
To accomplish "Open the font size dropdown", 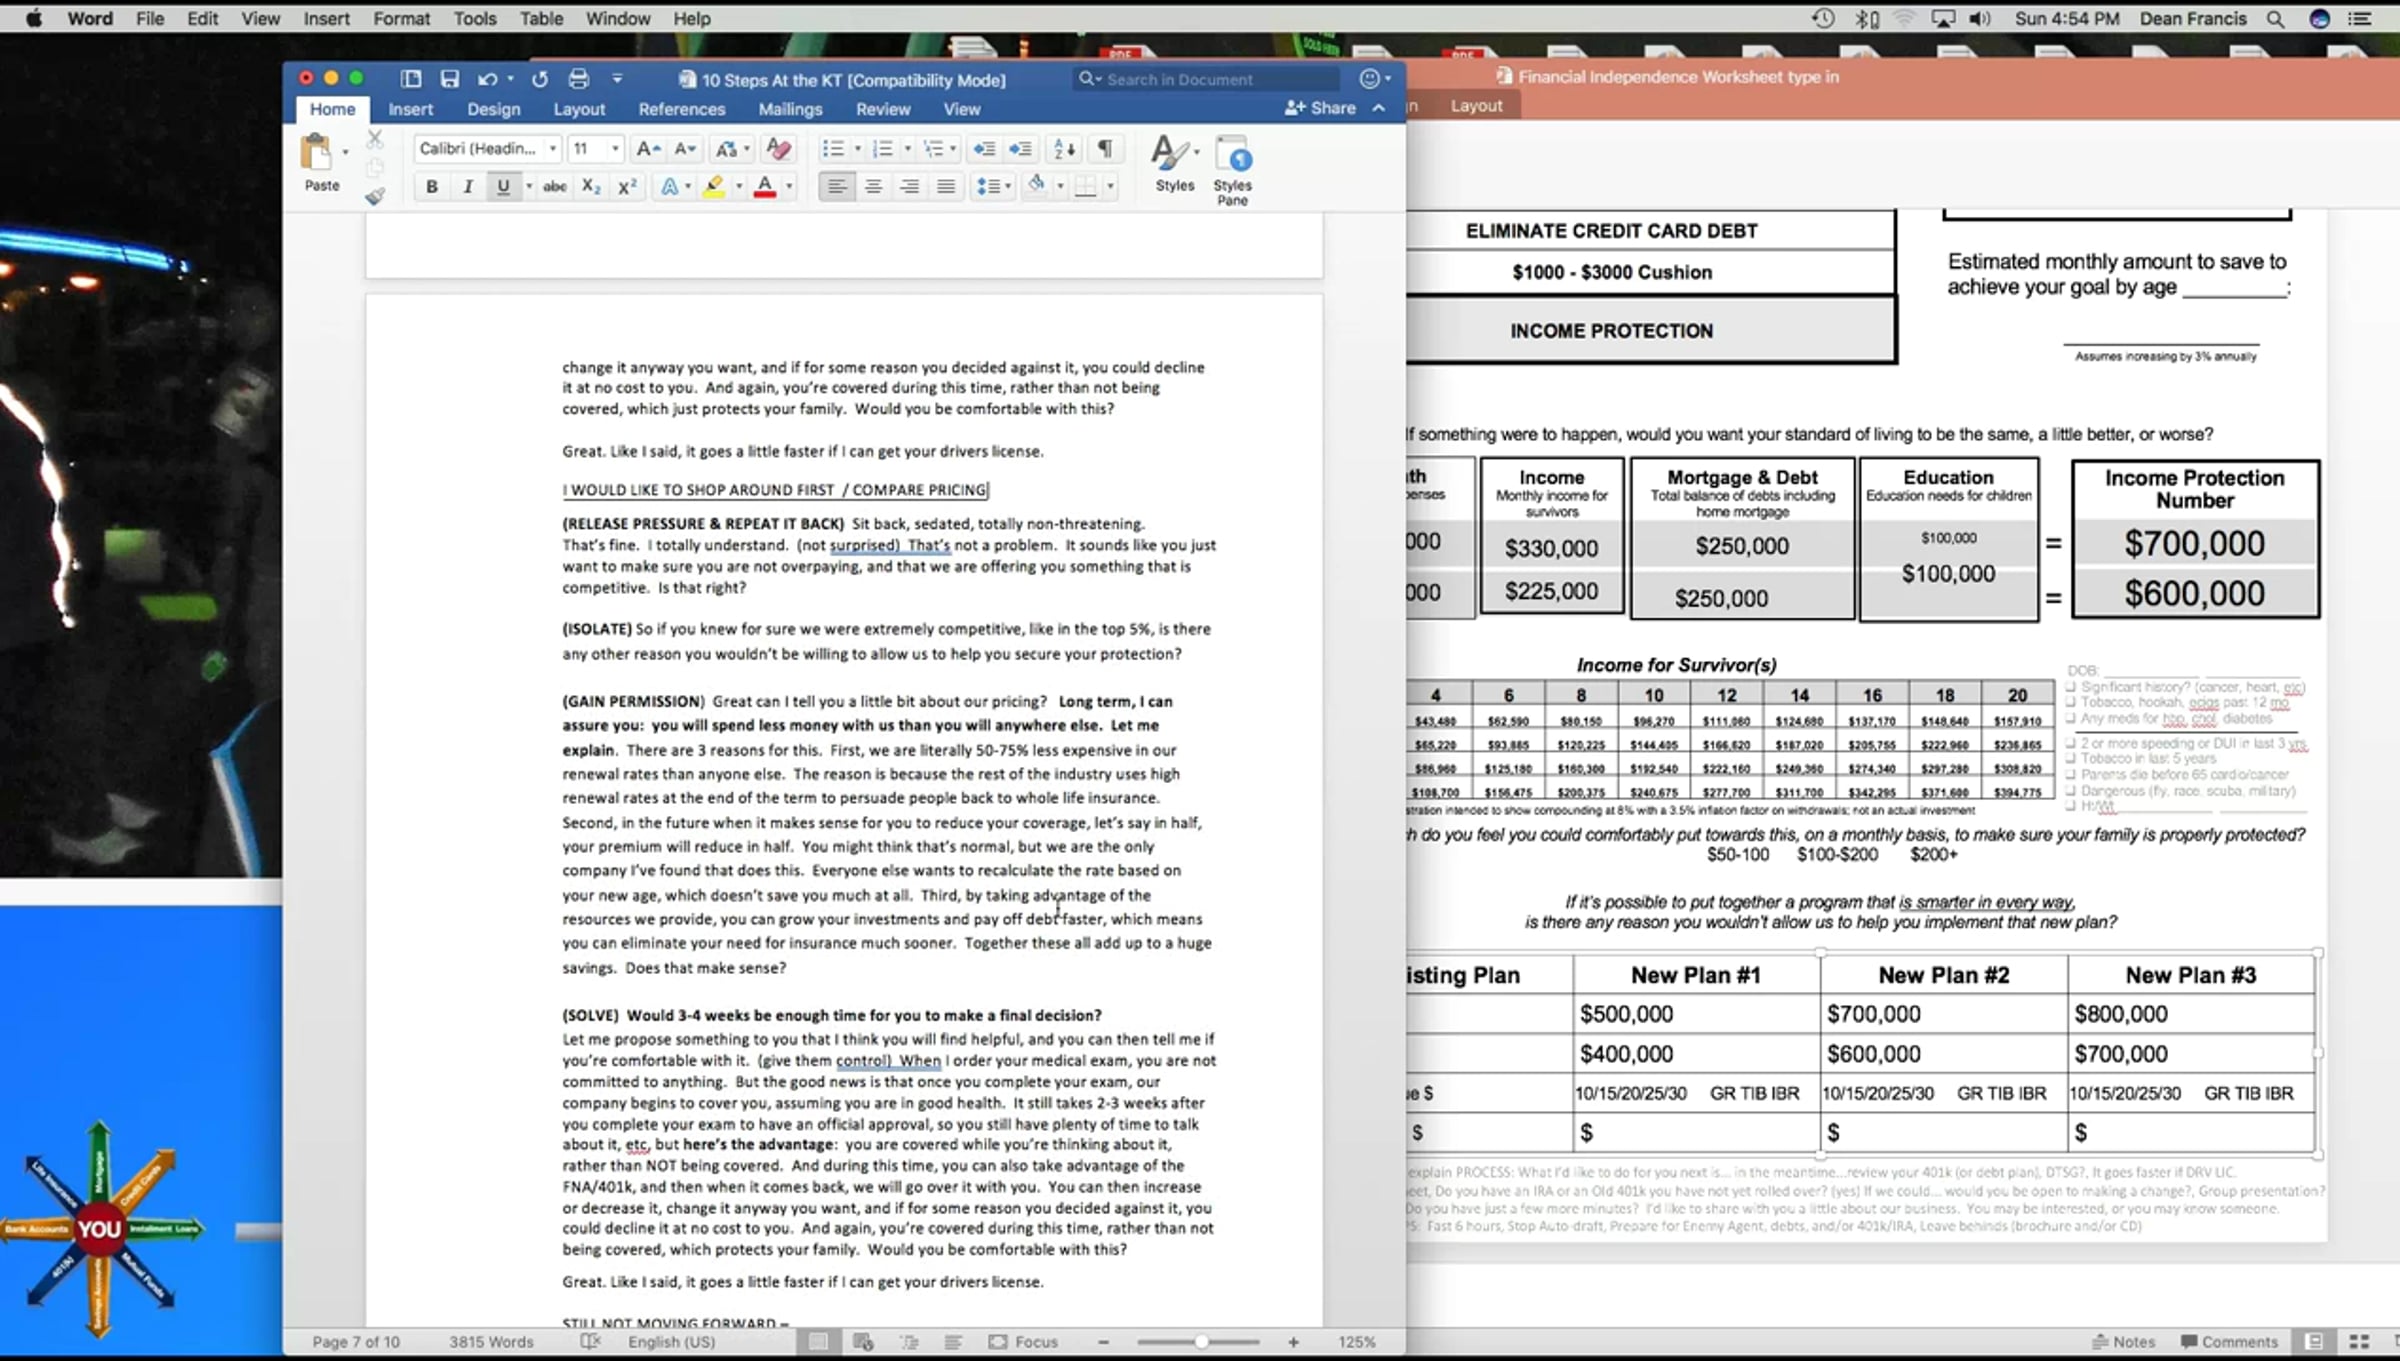I will (x=615, y=149).
